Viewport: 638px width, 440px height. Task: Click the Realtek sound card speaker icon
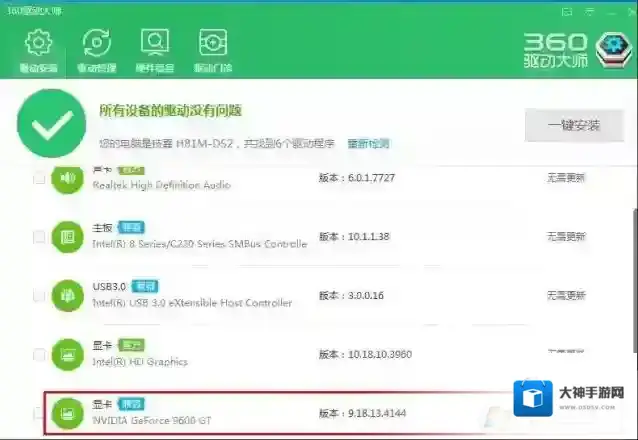68,179
